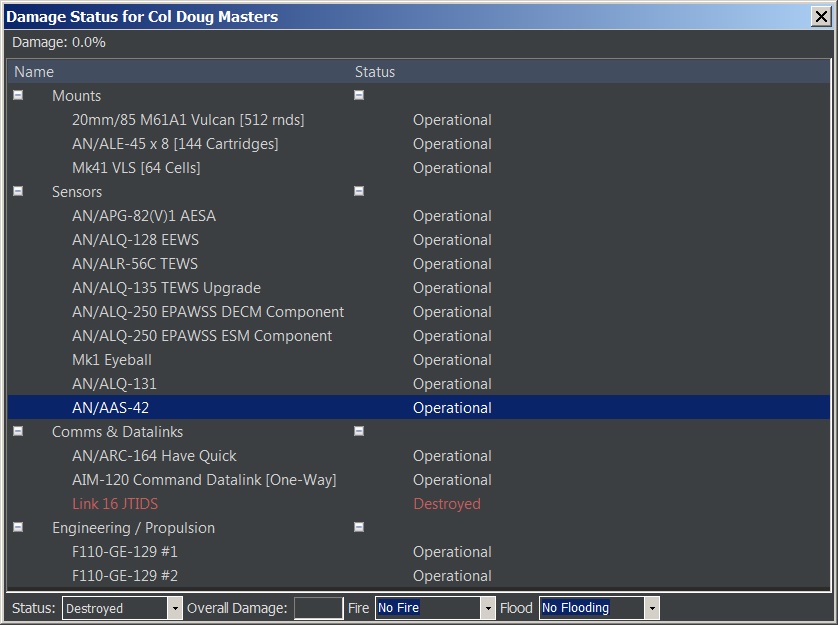Collapse Status column expander for Sensors row
This screenshot has width=838, height=625.
(359, 191)
